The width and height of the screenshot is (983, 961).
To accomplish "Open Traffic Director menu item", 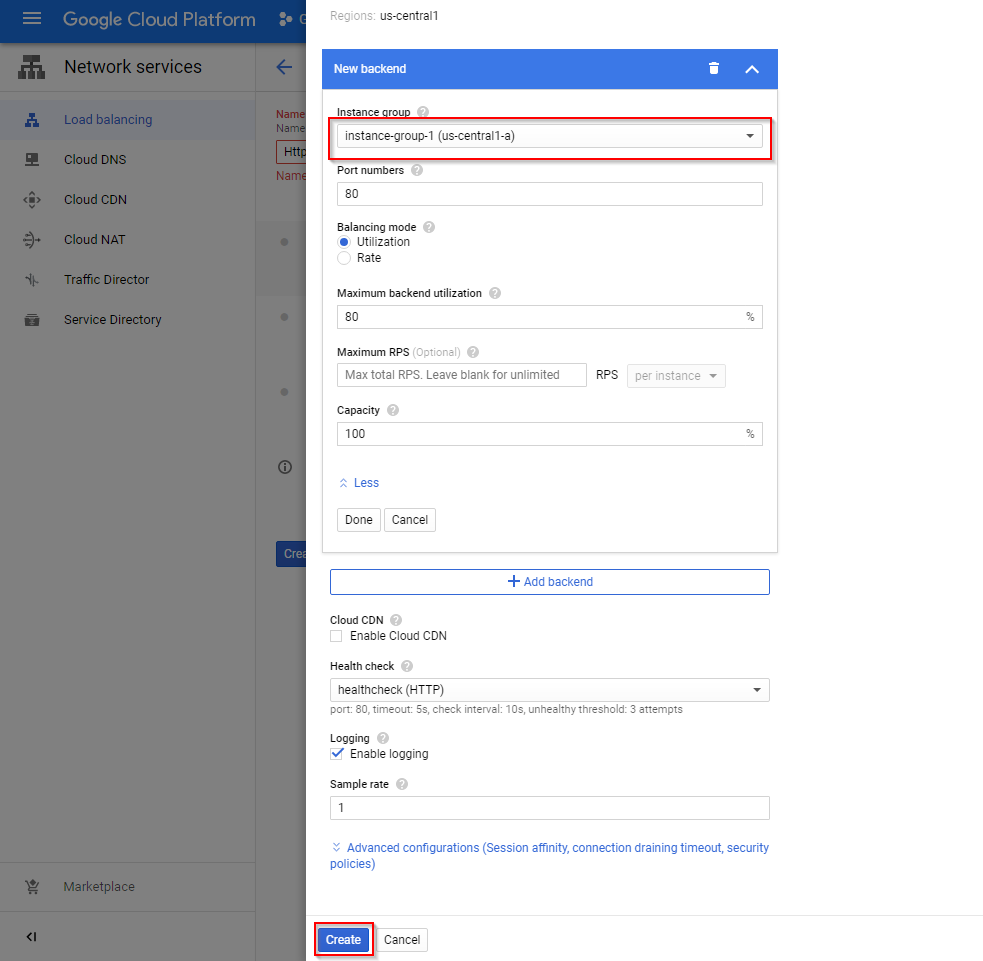I will [128, 280].
